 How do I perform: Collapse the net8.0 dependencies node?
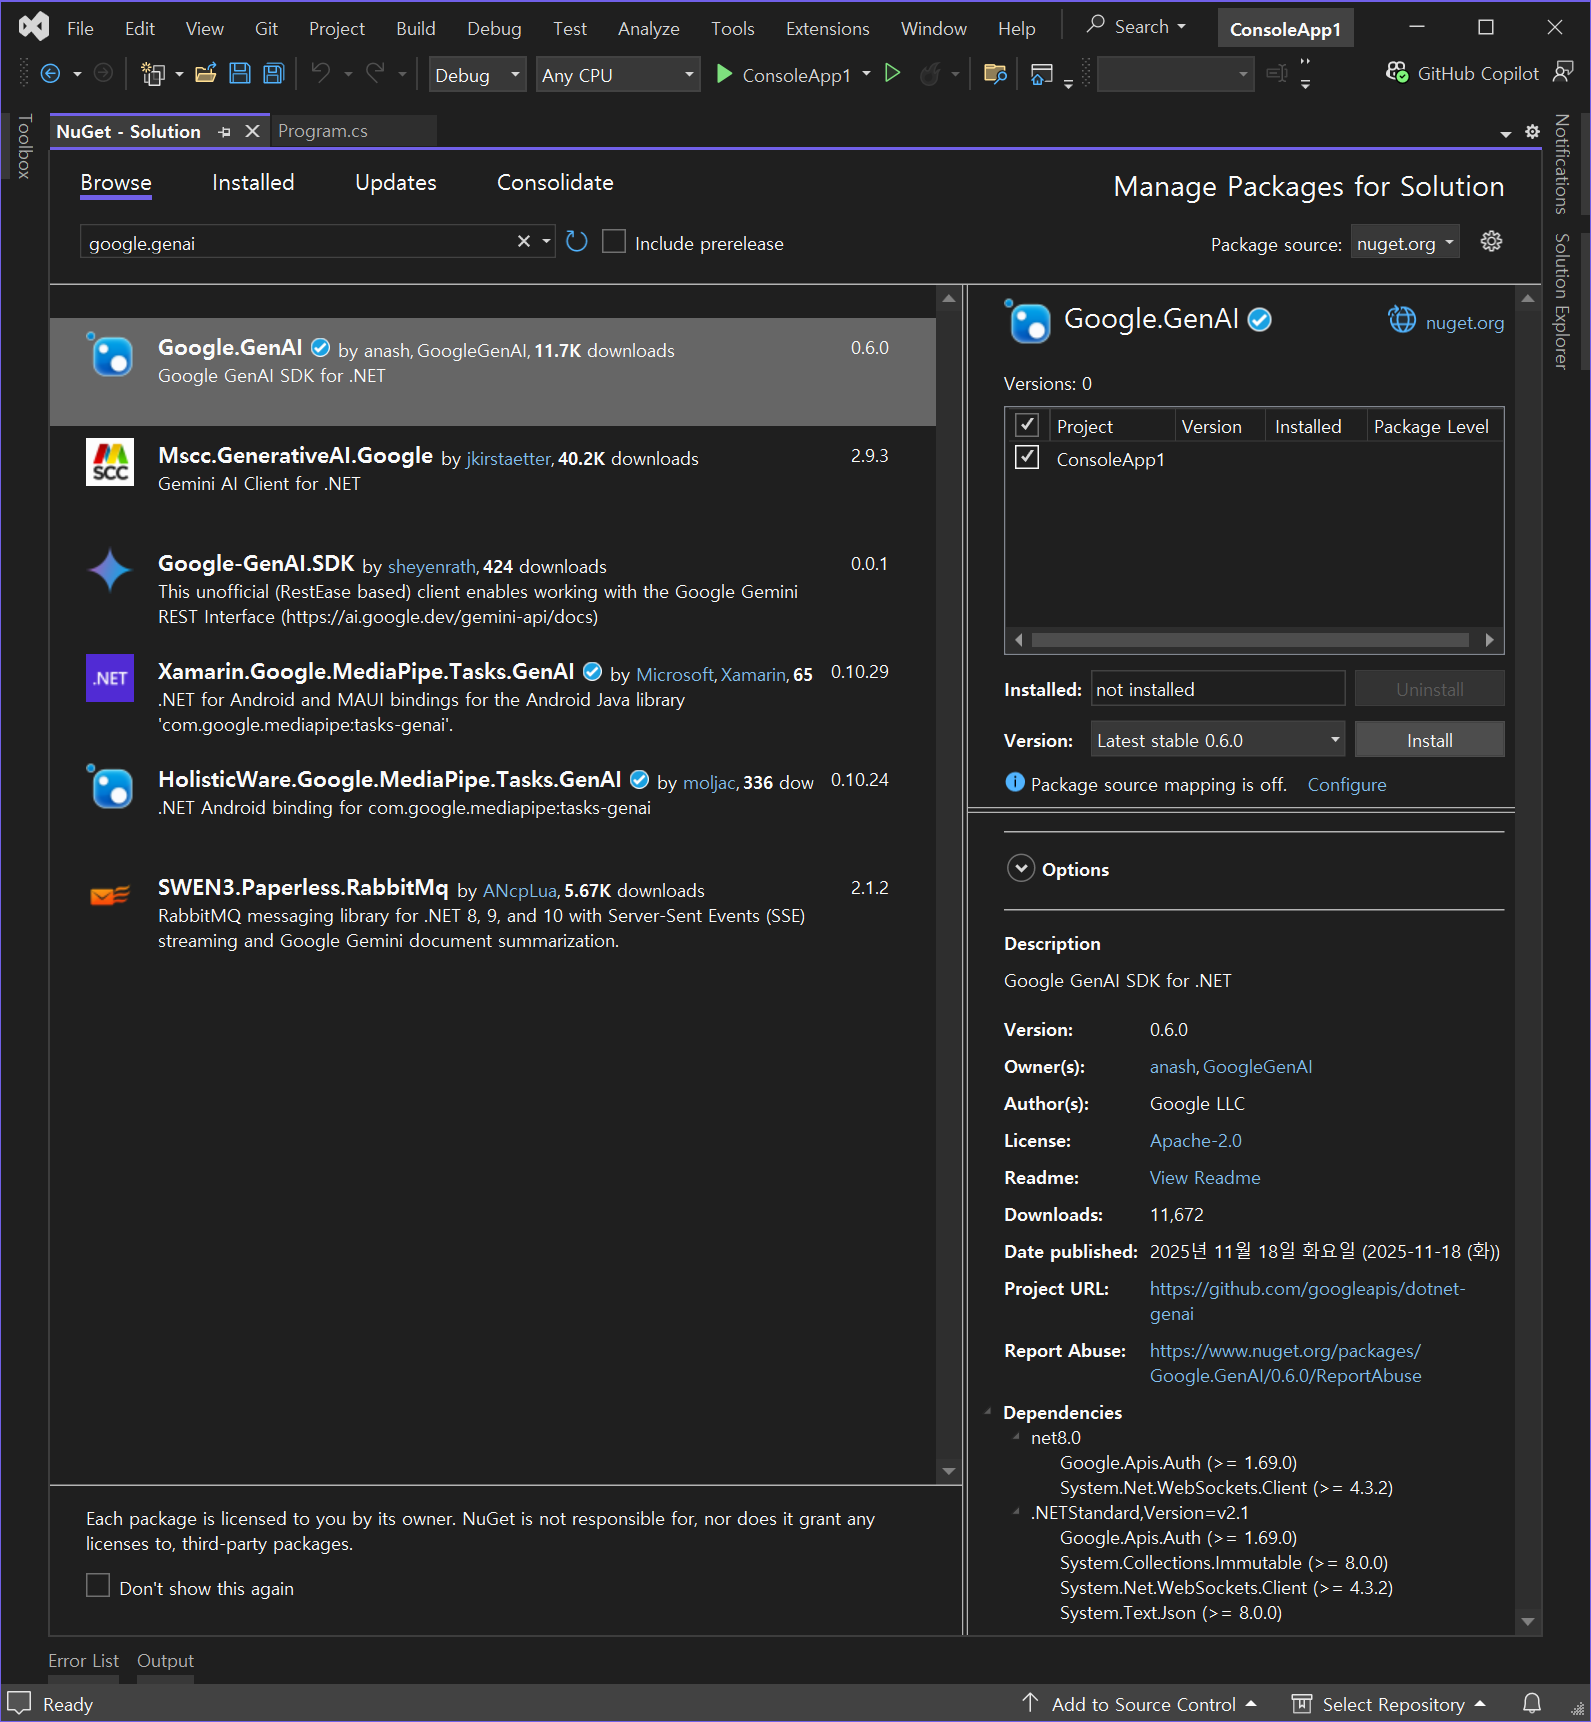(x=1017, y=1437)
